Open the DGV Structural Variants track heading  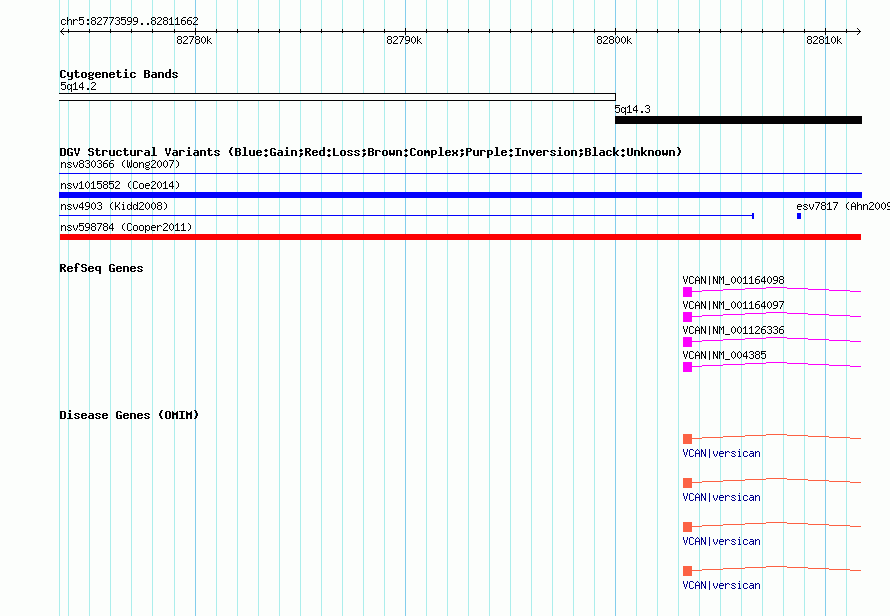[371, 152]
